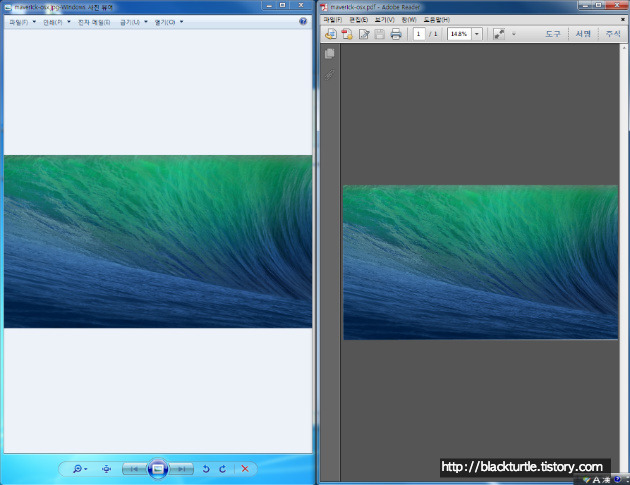Screen dimensions: 630x485
Task: Click the maverick-osx photo in Photo Viewer
Action: click(x=158, y=241)
